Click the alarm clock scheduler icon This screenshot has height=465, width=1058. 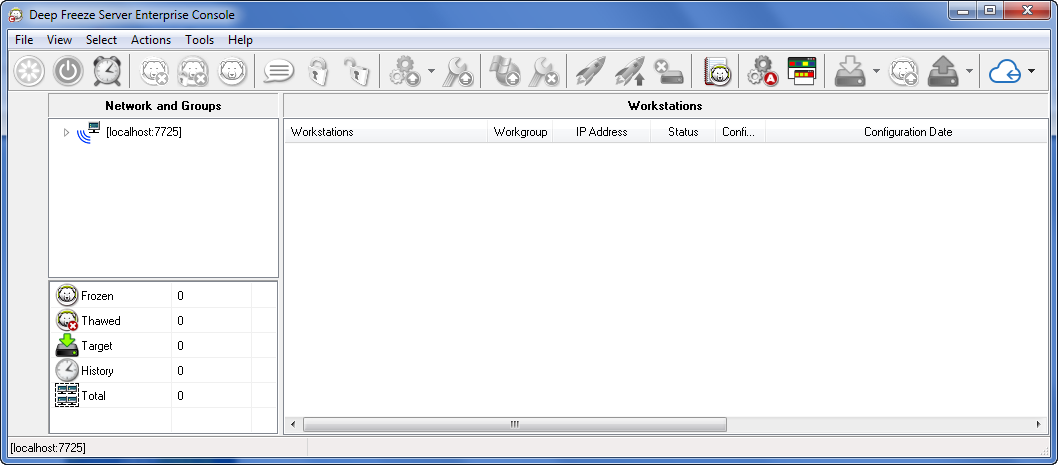pyautogui.click(x=107, y=70)
